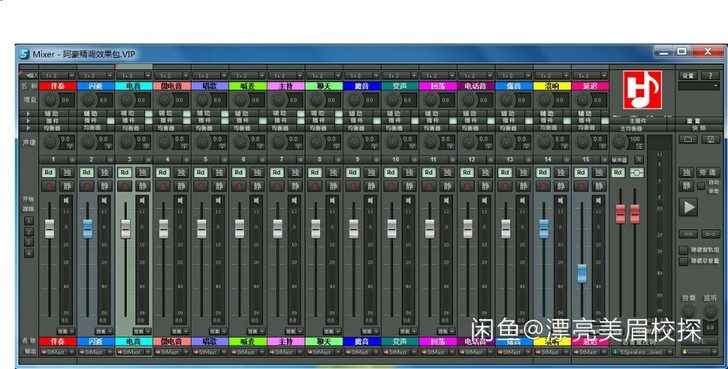Click the N button in master strip
This screenshot has width=728, height=369.
point(639,159)
